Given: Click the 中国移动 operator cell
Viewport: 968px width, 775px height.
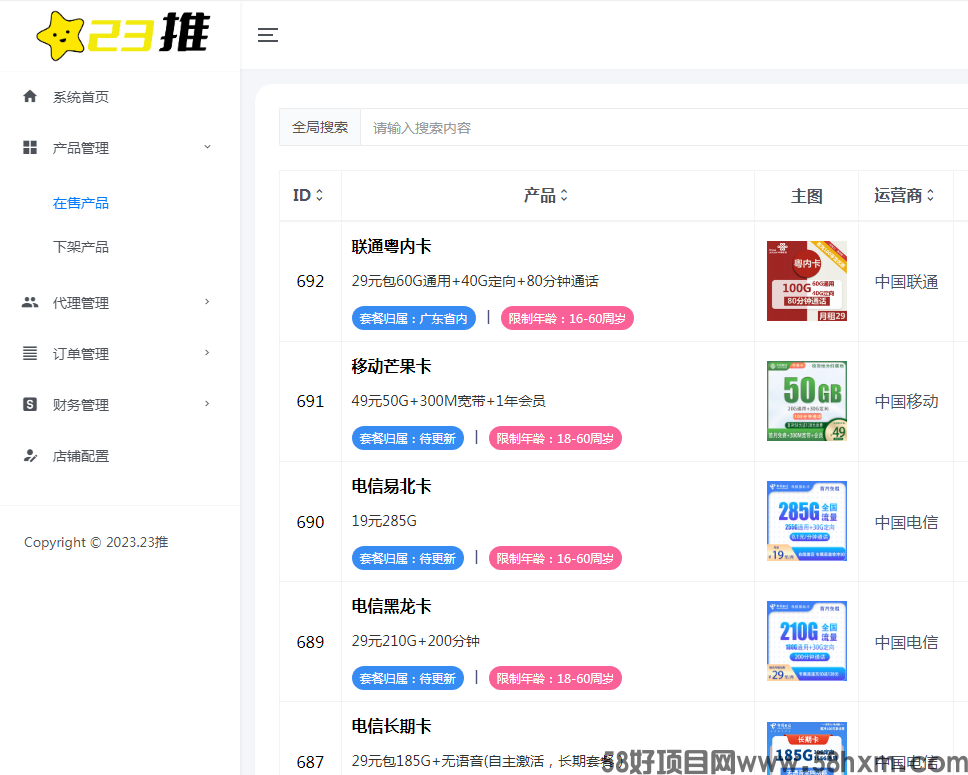Looking at the screenshot, I should [x=906, y=401].
